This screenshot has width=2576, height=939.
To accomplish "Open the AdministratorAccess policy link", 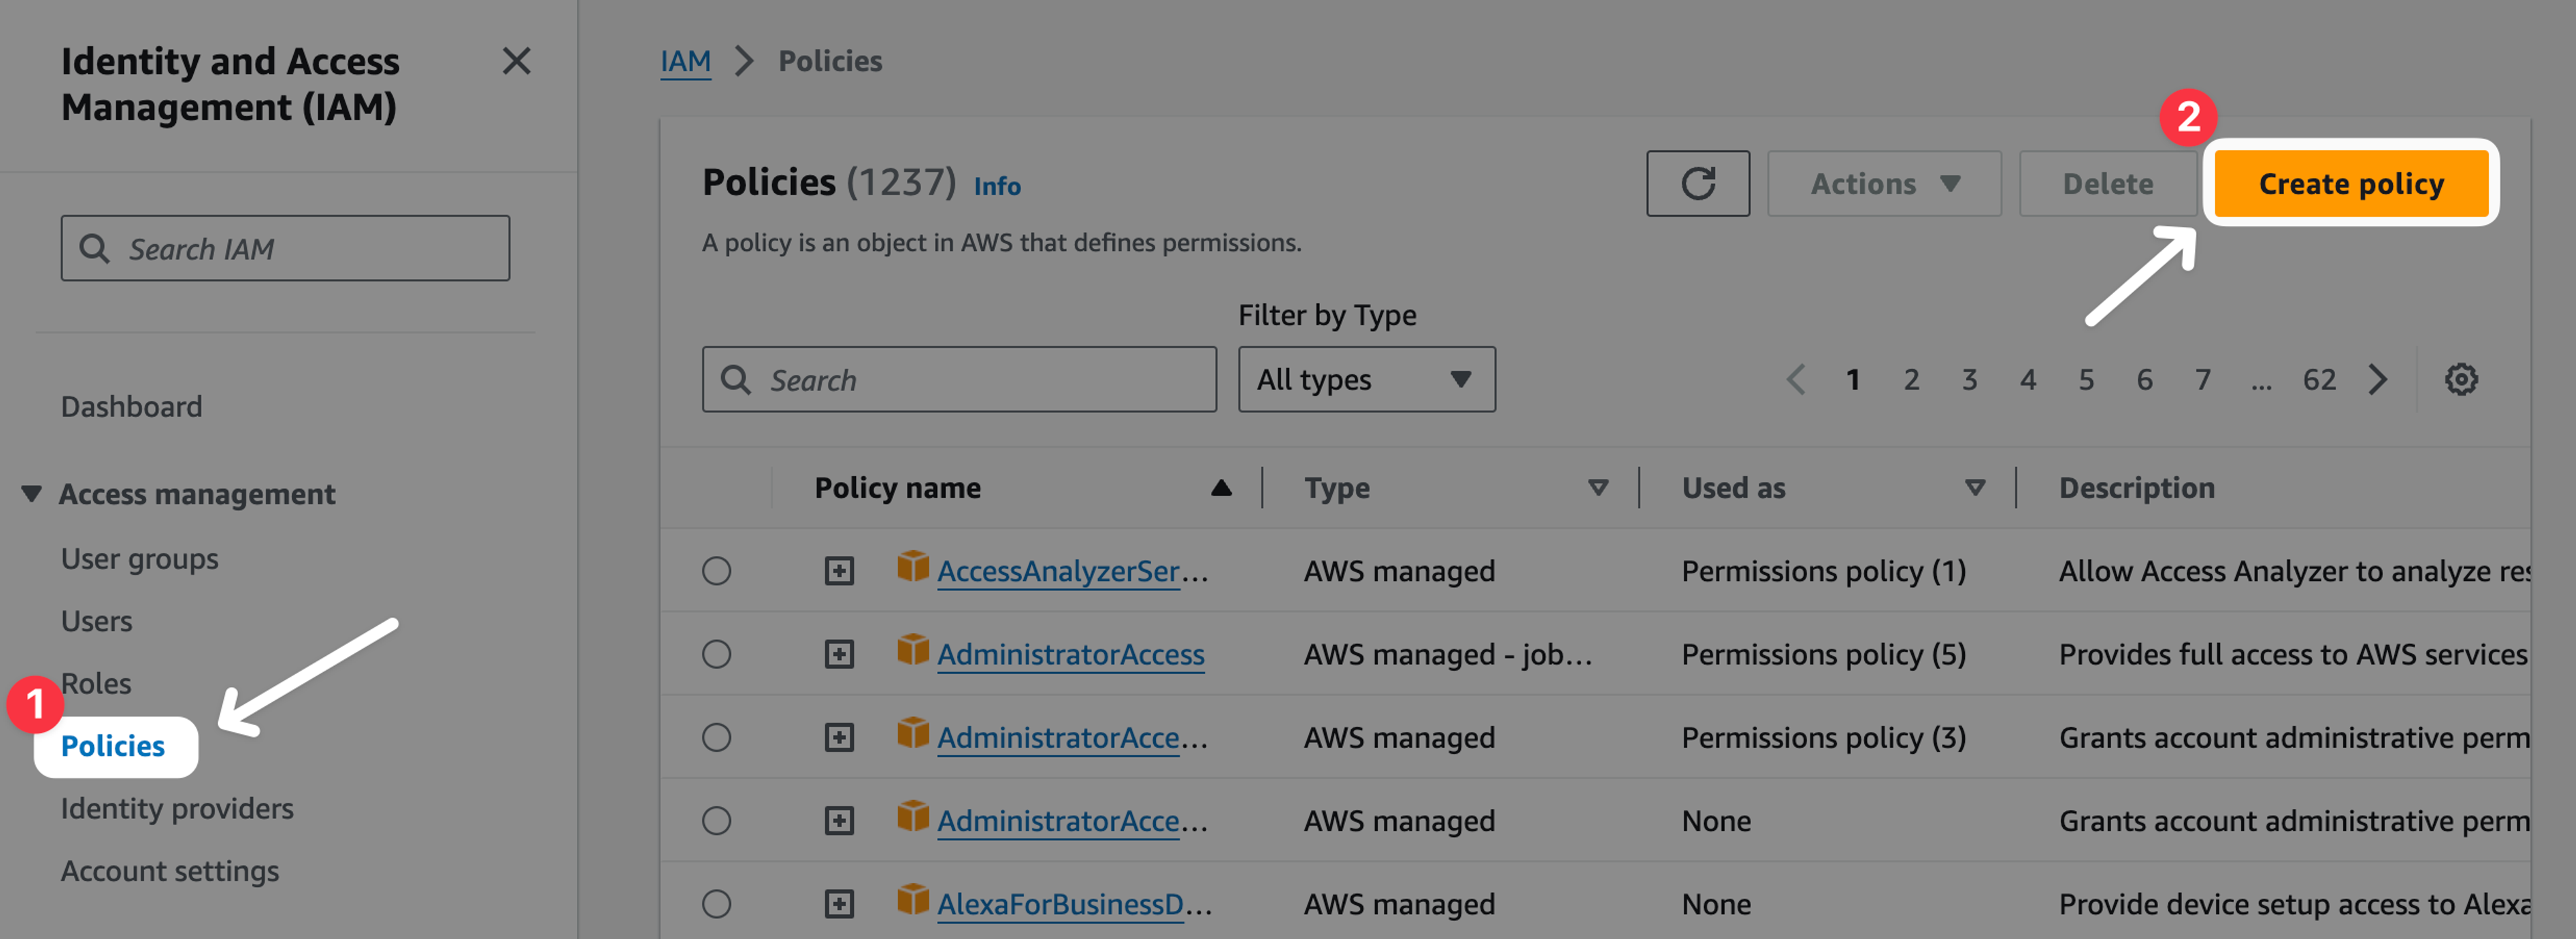I will pyautogui.click(x=1071, y=654).
